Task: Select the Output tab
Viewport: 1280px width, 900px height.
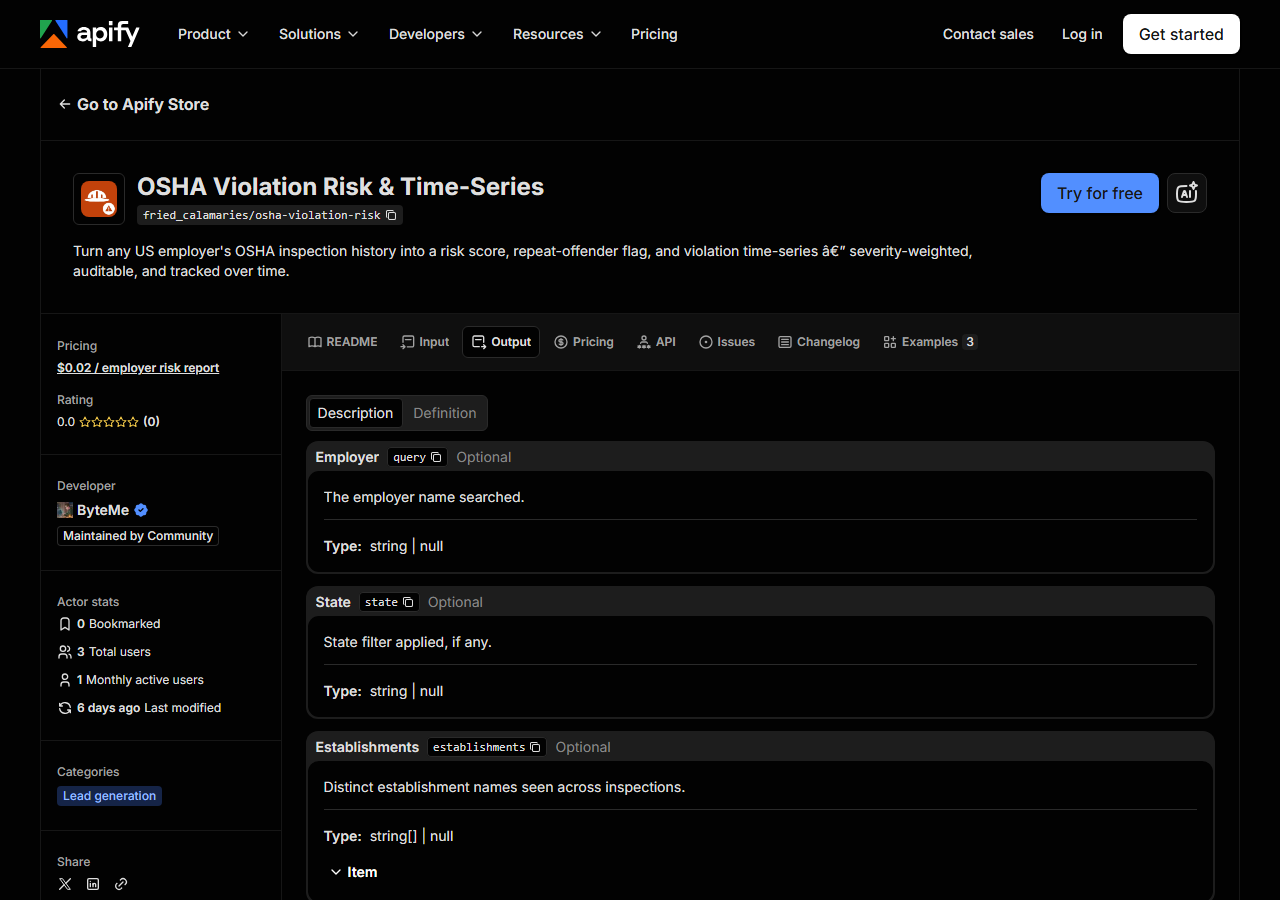Action: click(x=501, y=342)
